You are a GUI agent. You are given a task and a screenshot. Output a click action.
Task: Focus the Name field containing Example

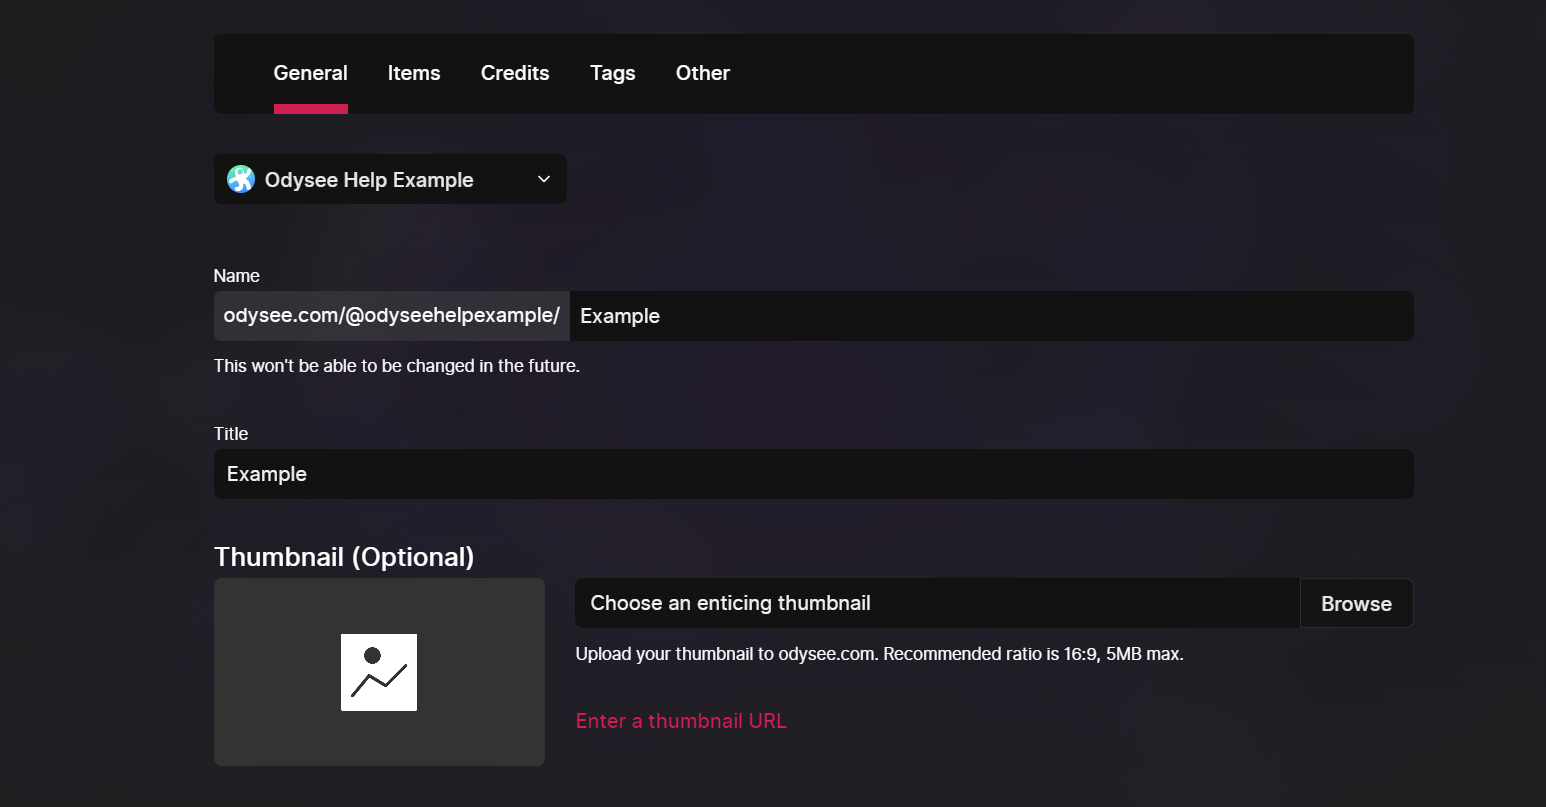[992, 316]
